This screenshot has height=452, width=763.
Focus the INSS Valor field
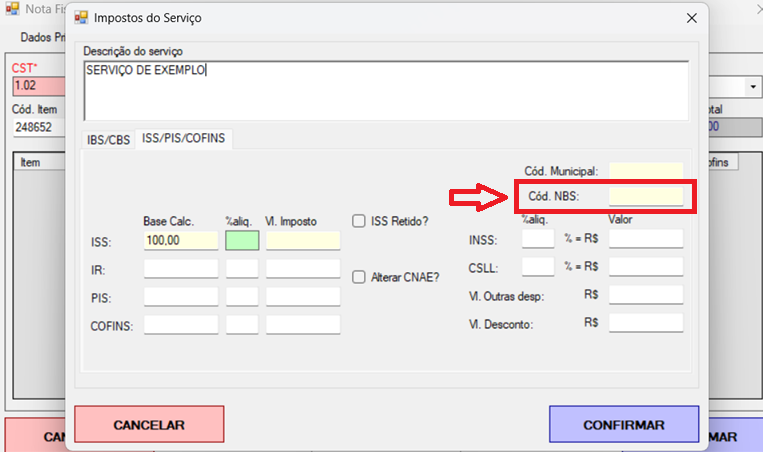pyautogui.click(x=646, y=239)
